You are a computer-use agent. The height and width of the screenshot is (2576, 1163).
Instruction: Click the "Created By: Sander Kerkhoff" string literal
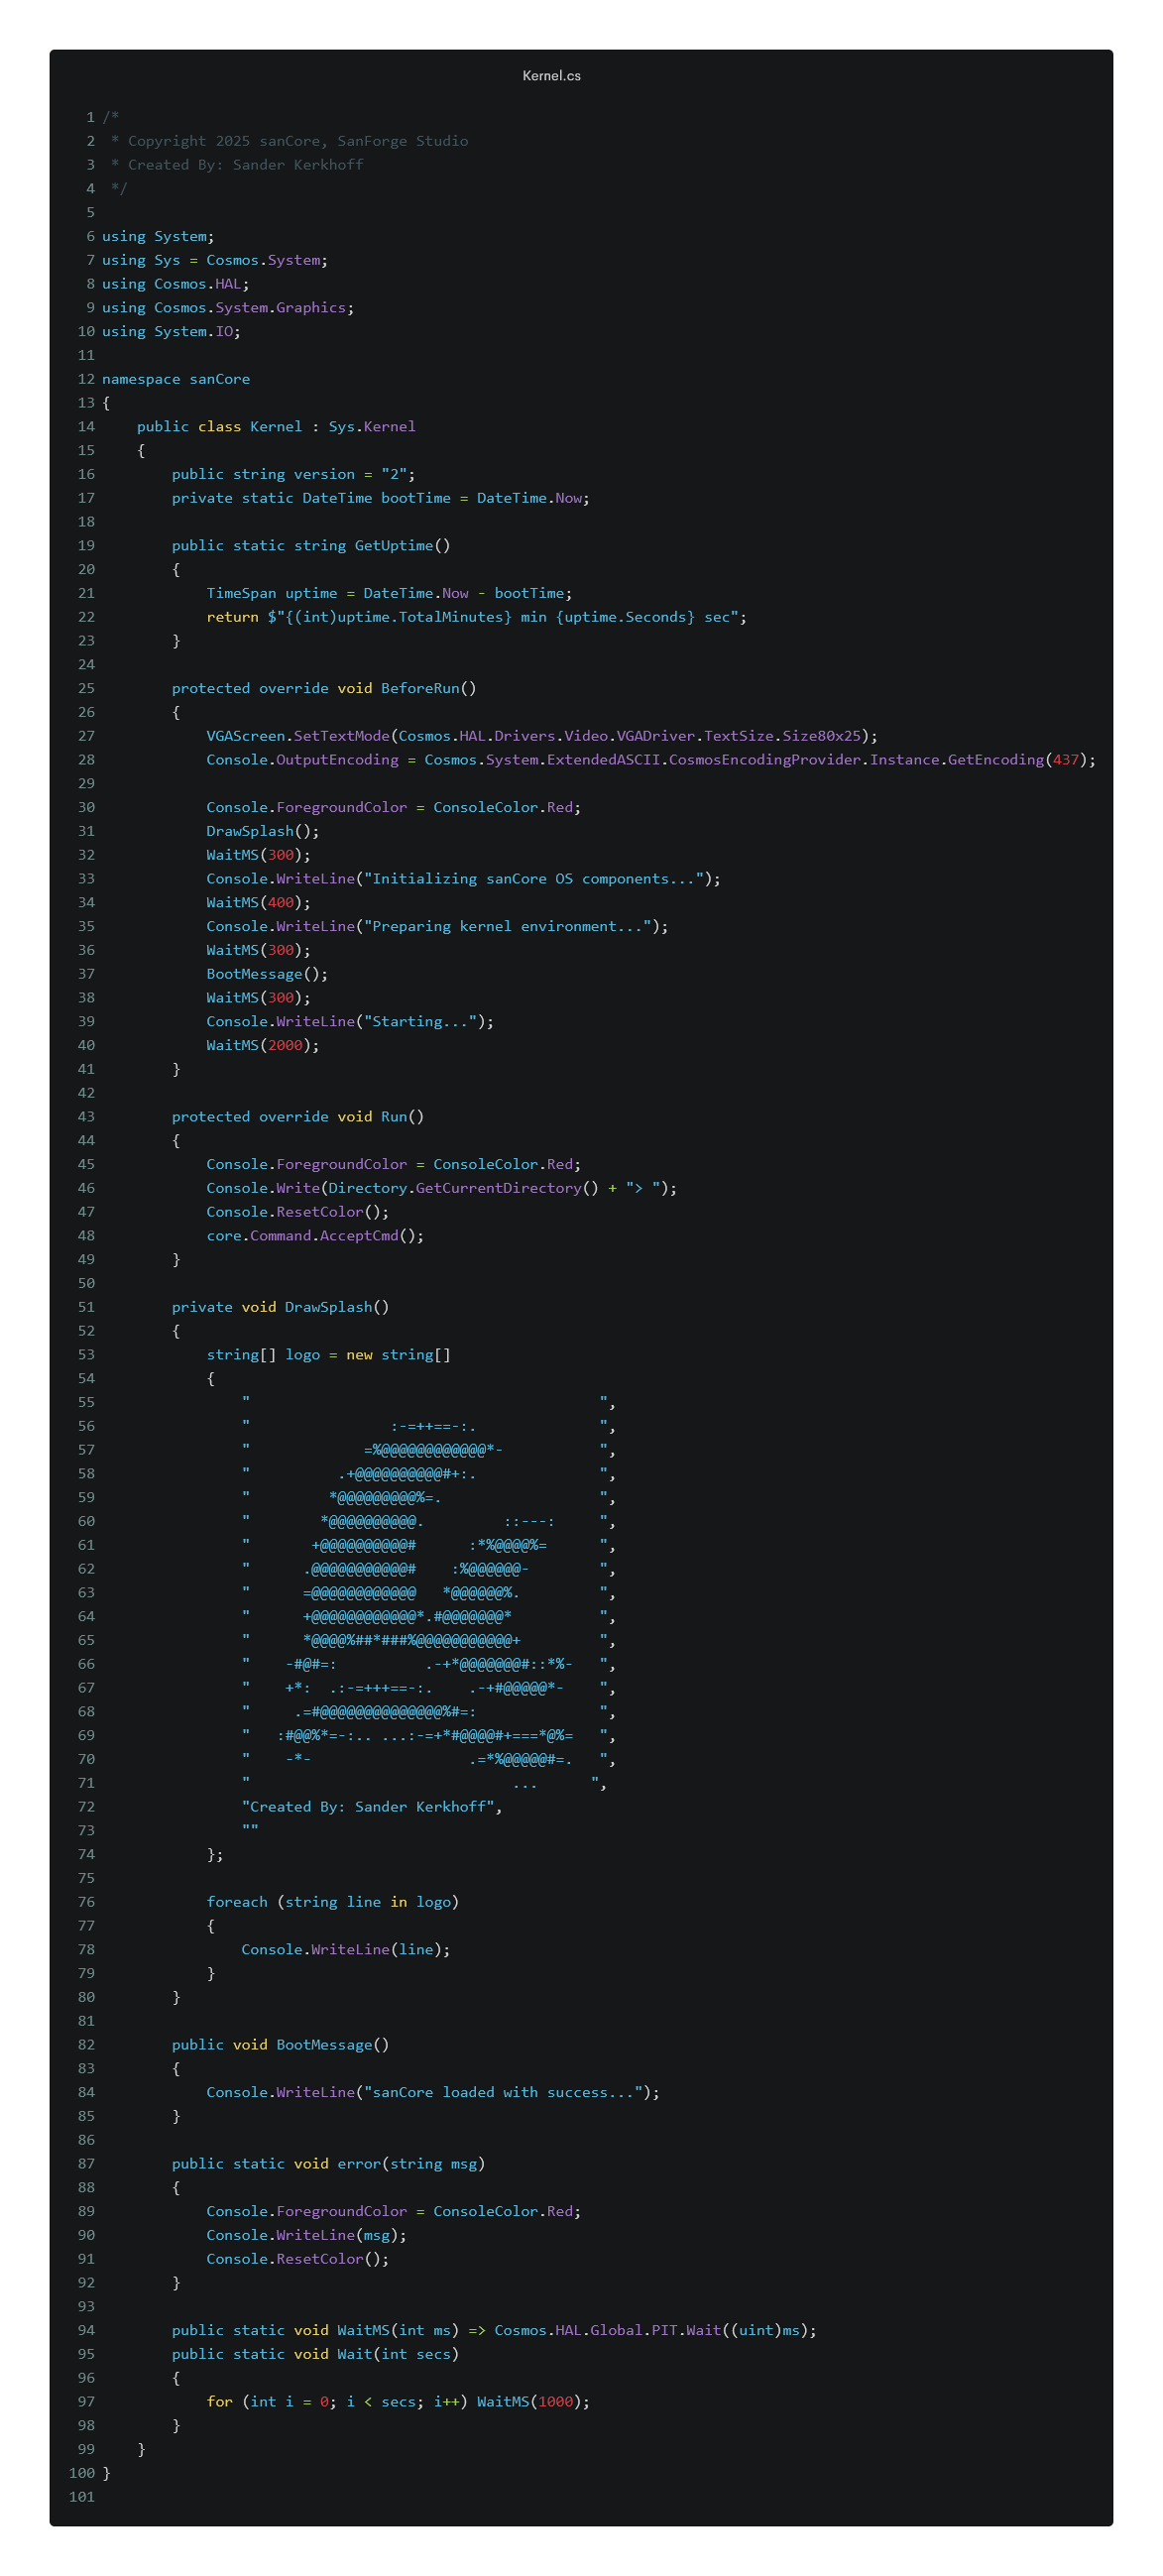368,1807
